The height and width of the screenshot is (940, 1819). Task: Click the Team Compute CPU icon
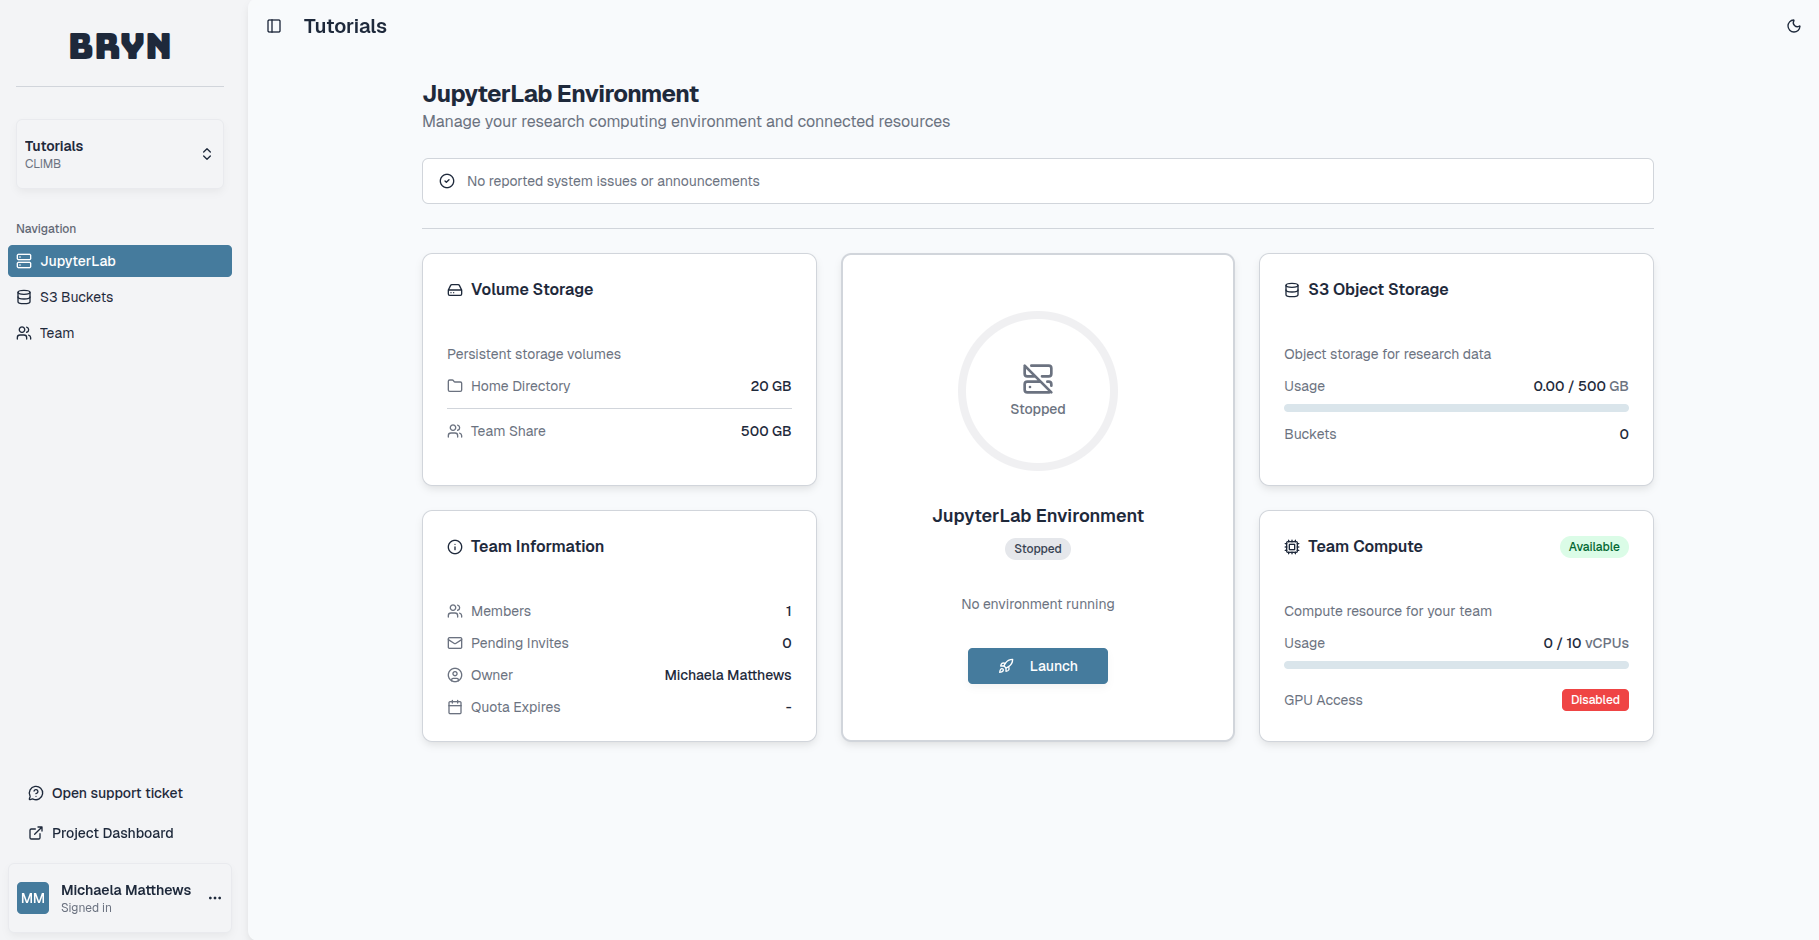(x=1292, y=547)
